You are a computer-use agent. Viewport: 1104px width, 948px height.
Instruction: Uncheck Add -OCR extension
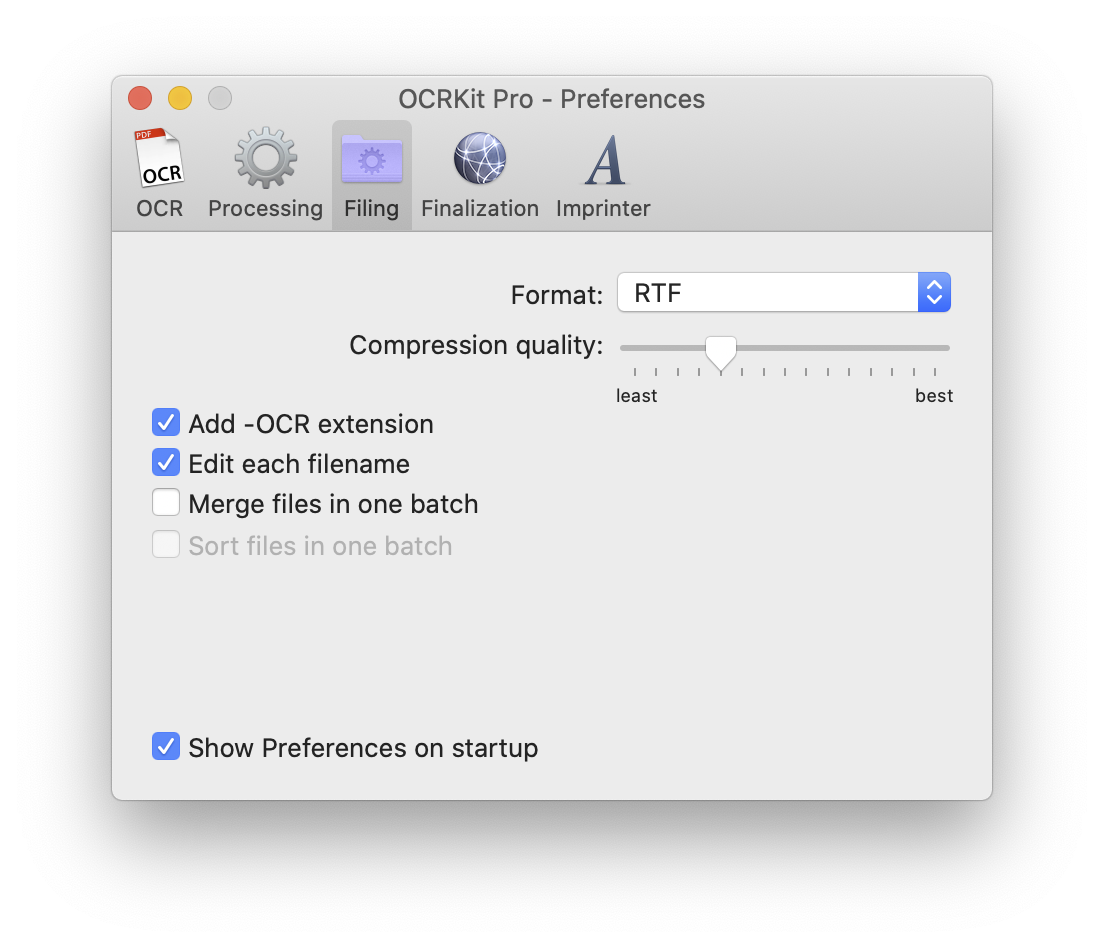(166, 423)
